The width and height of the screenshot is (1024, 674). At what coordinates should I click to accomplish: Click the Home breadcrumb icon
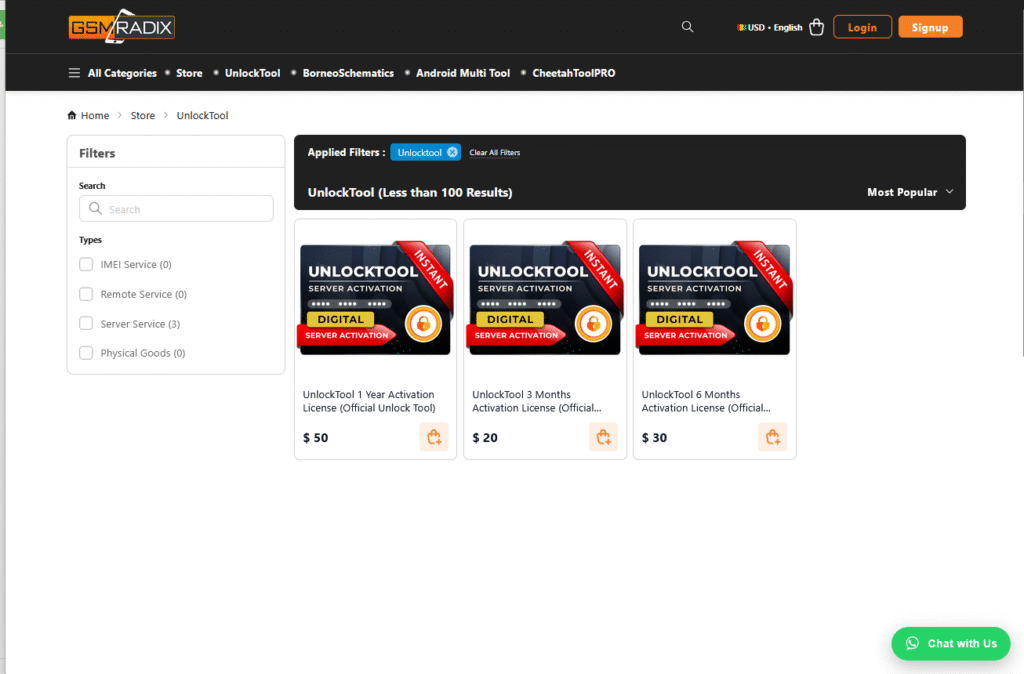point(72,116)
